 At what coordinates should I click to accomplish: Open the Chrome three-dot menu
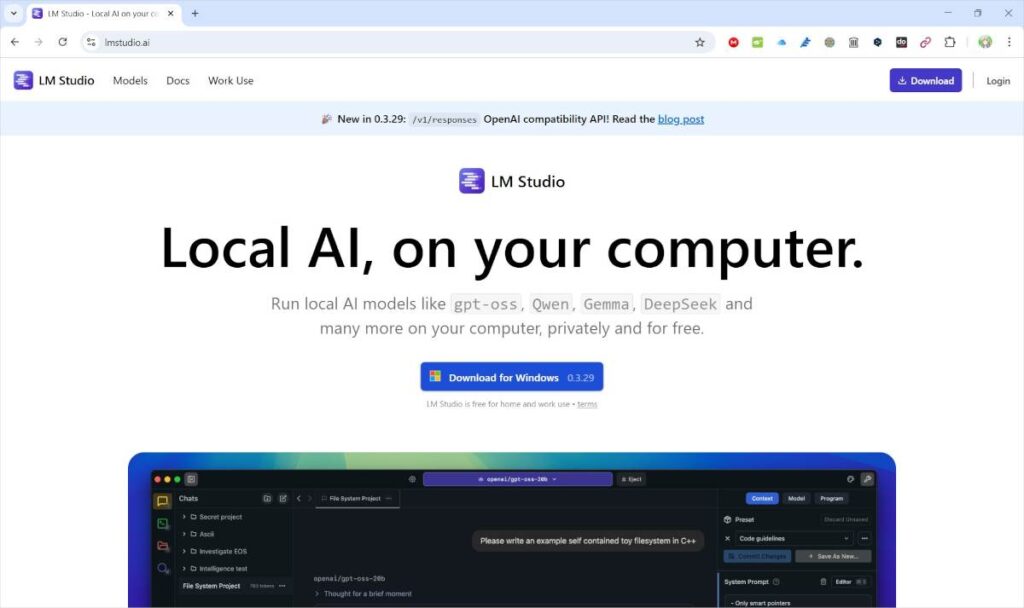(1009, 42)
